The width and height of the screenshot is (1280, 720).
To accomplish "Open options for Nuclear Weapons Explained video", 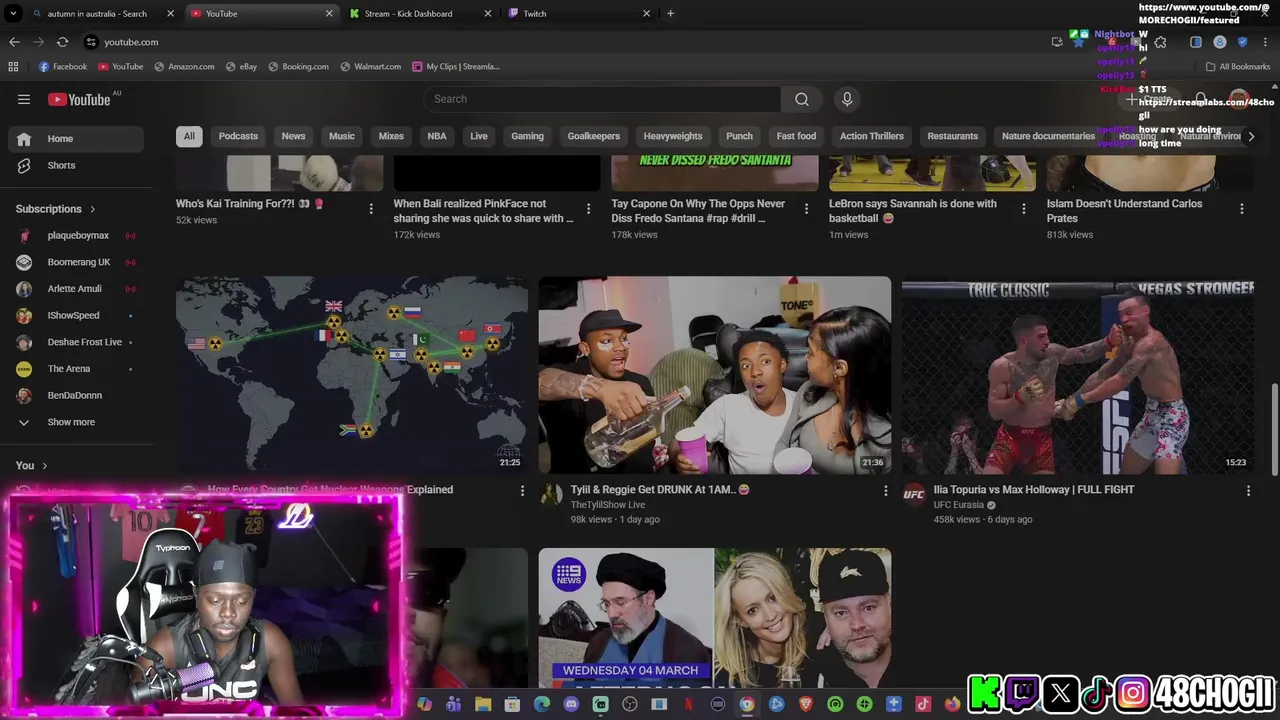I will pos(521,490).
